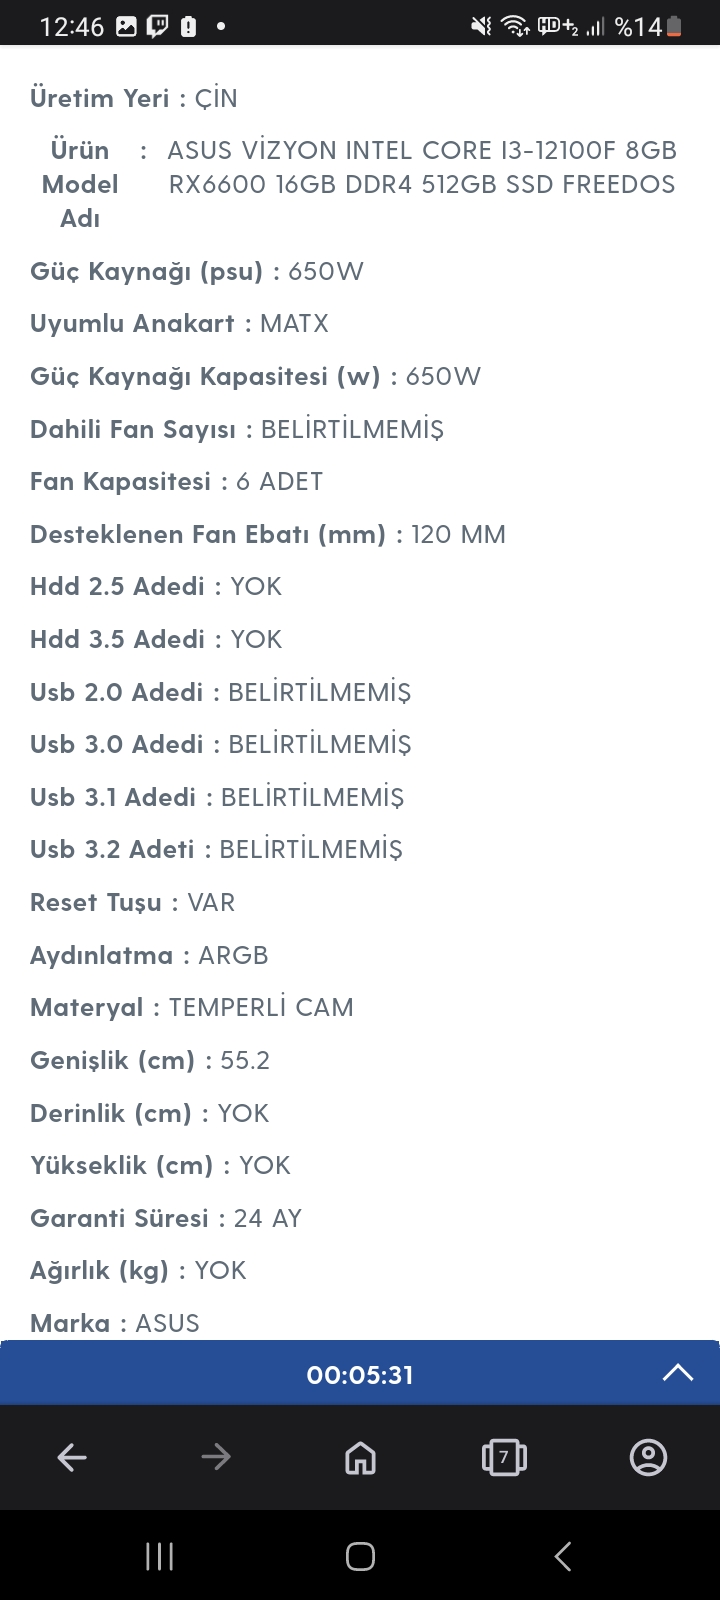Expand the blue countdown bar chevron
720x1600 pixels.
[x=678, y=1372]
